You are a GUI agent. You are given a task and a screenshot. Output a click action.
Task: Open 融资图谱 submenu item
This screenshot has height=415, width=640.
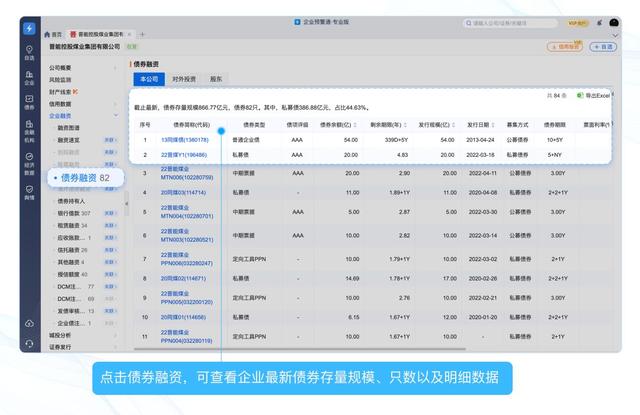[69, 128]
